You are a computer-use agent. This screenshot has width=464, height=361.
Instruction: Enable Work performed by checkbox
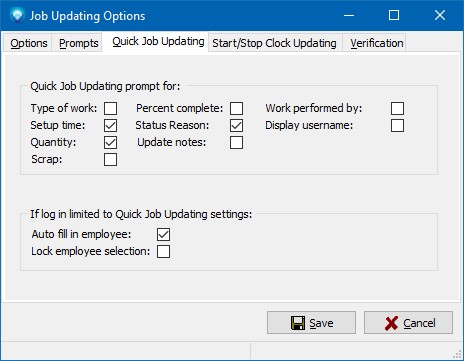tap(397, 108)
